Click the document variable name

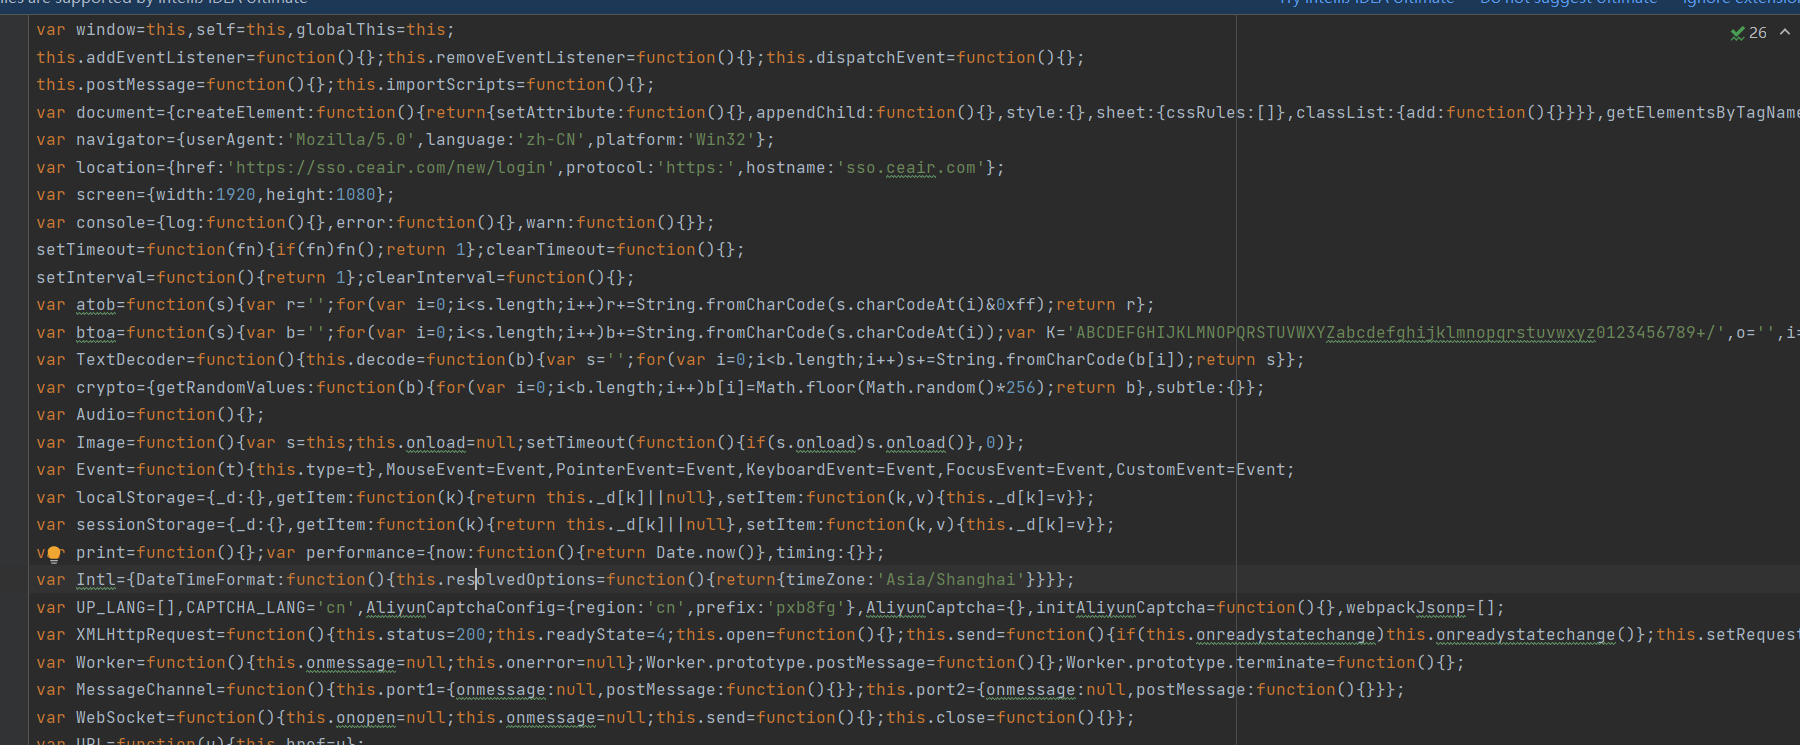click(x=116, y=113)
